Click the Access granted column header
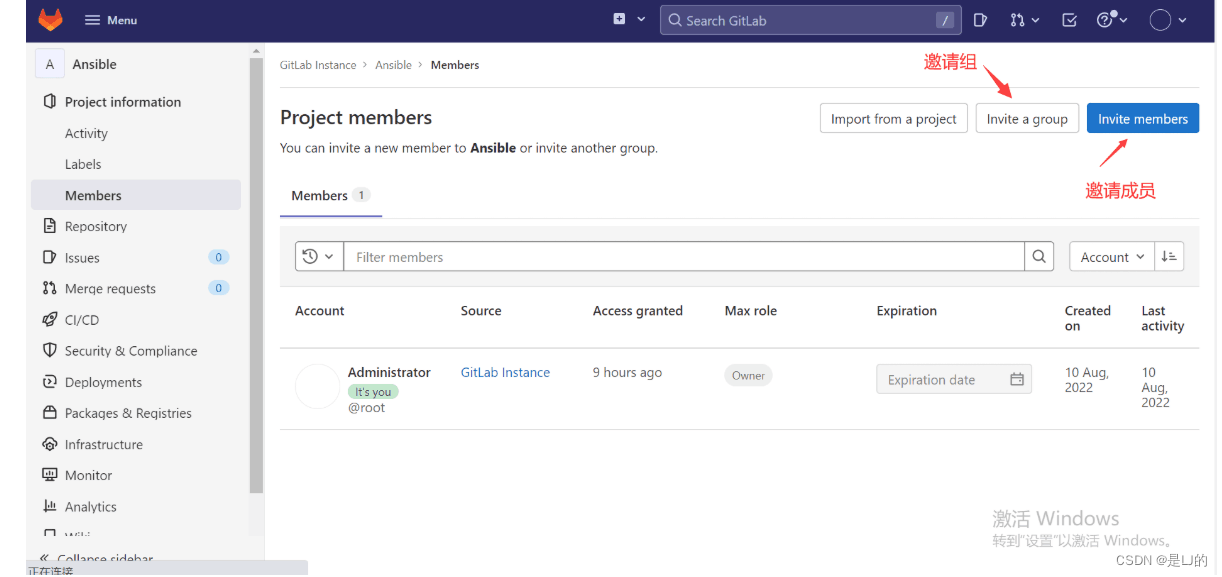The image size is (1222, 577). (x=638, y=311)
